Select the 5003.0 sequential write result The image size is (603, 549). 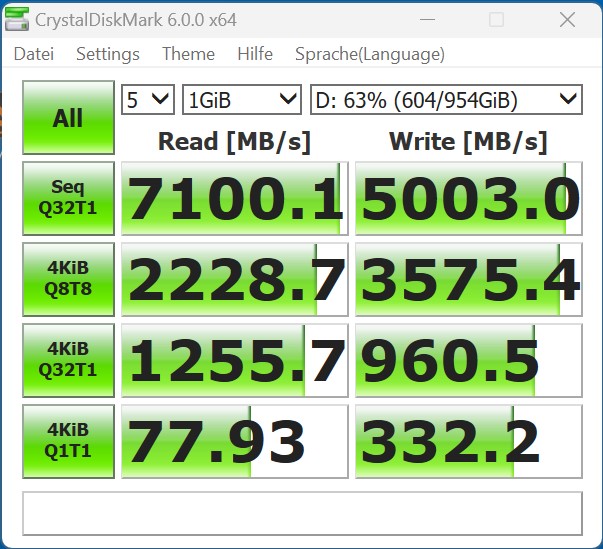[x=469, y=198]
